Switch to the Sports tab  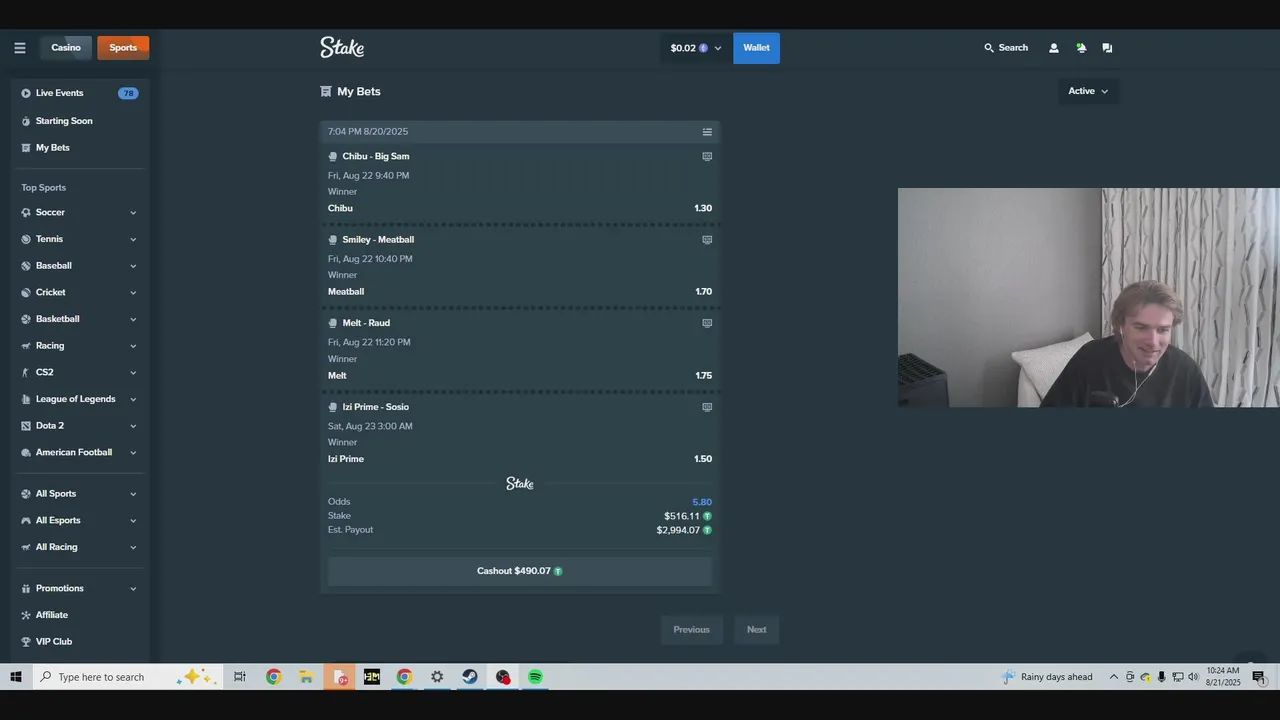pyautogui.click(x=123, y=48)
